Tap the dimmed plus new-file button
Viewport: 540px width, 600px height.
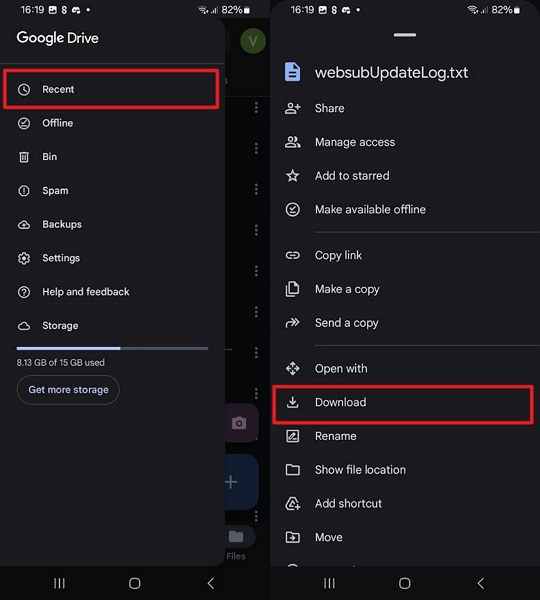(240, 482)
